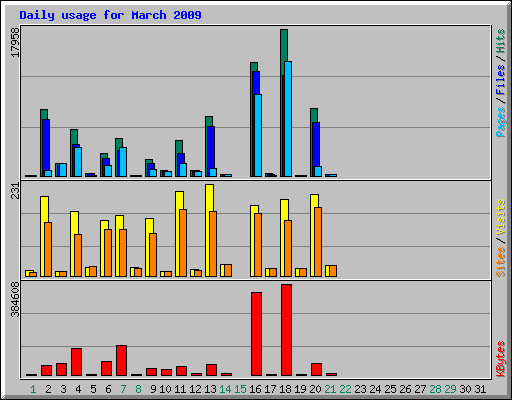Click the yellow visits bar for day 2
512x400 pixels.
pyautogui.click(x=44, y=209)
